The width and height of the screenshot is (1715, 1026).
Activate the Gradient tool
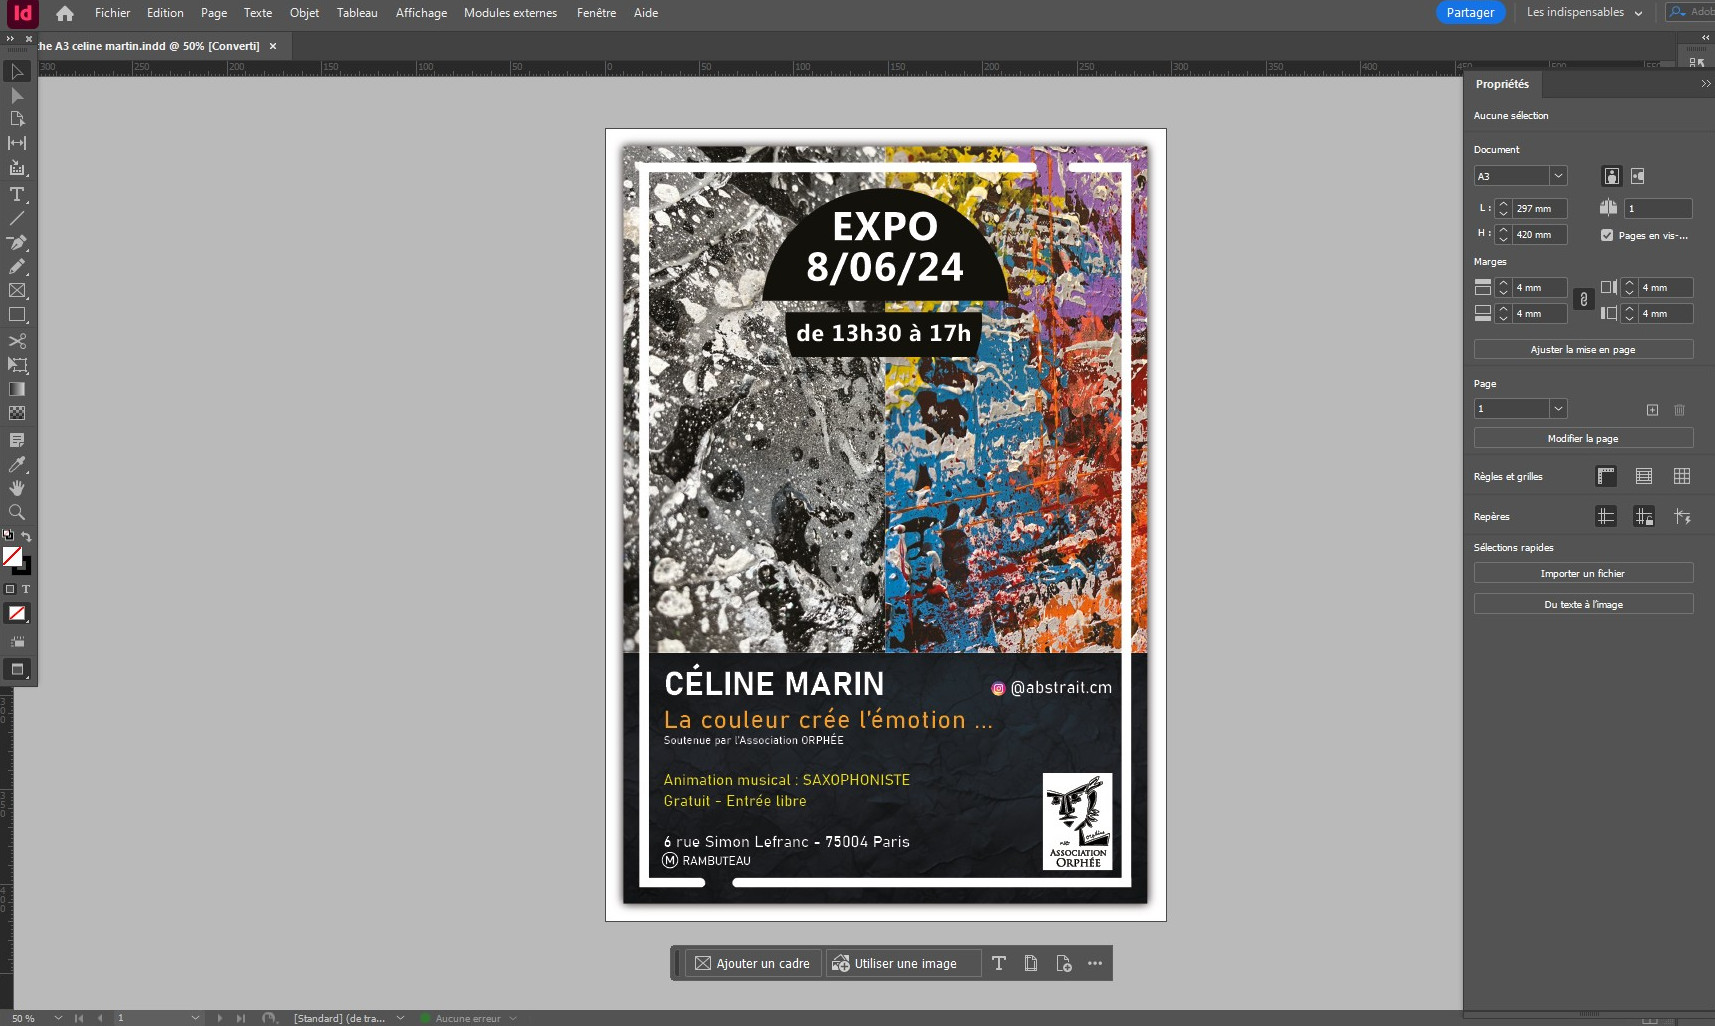coord(17,389)
